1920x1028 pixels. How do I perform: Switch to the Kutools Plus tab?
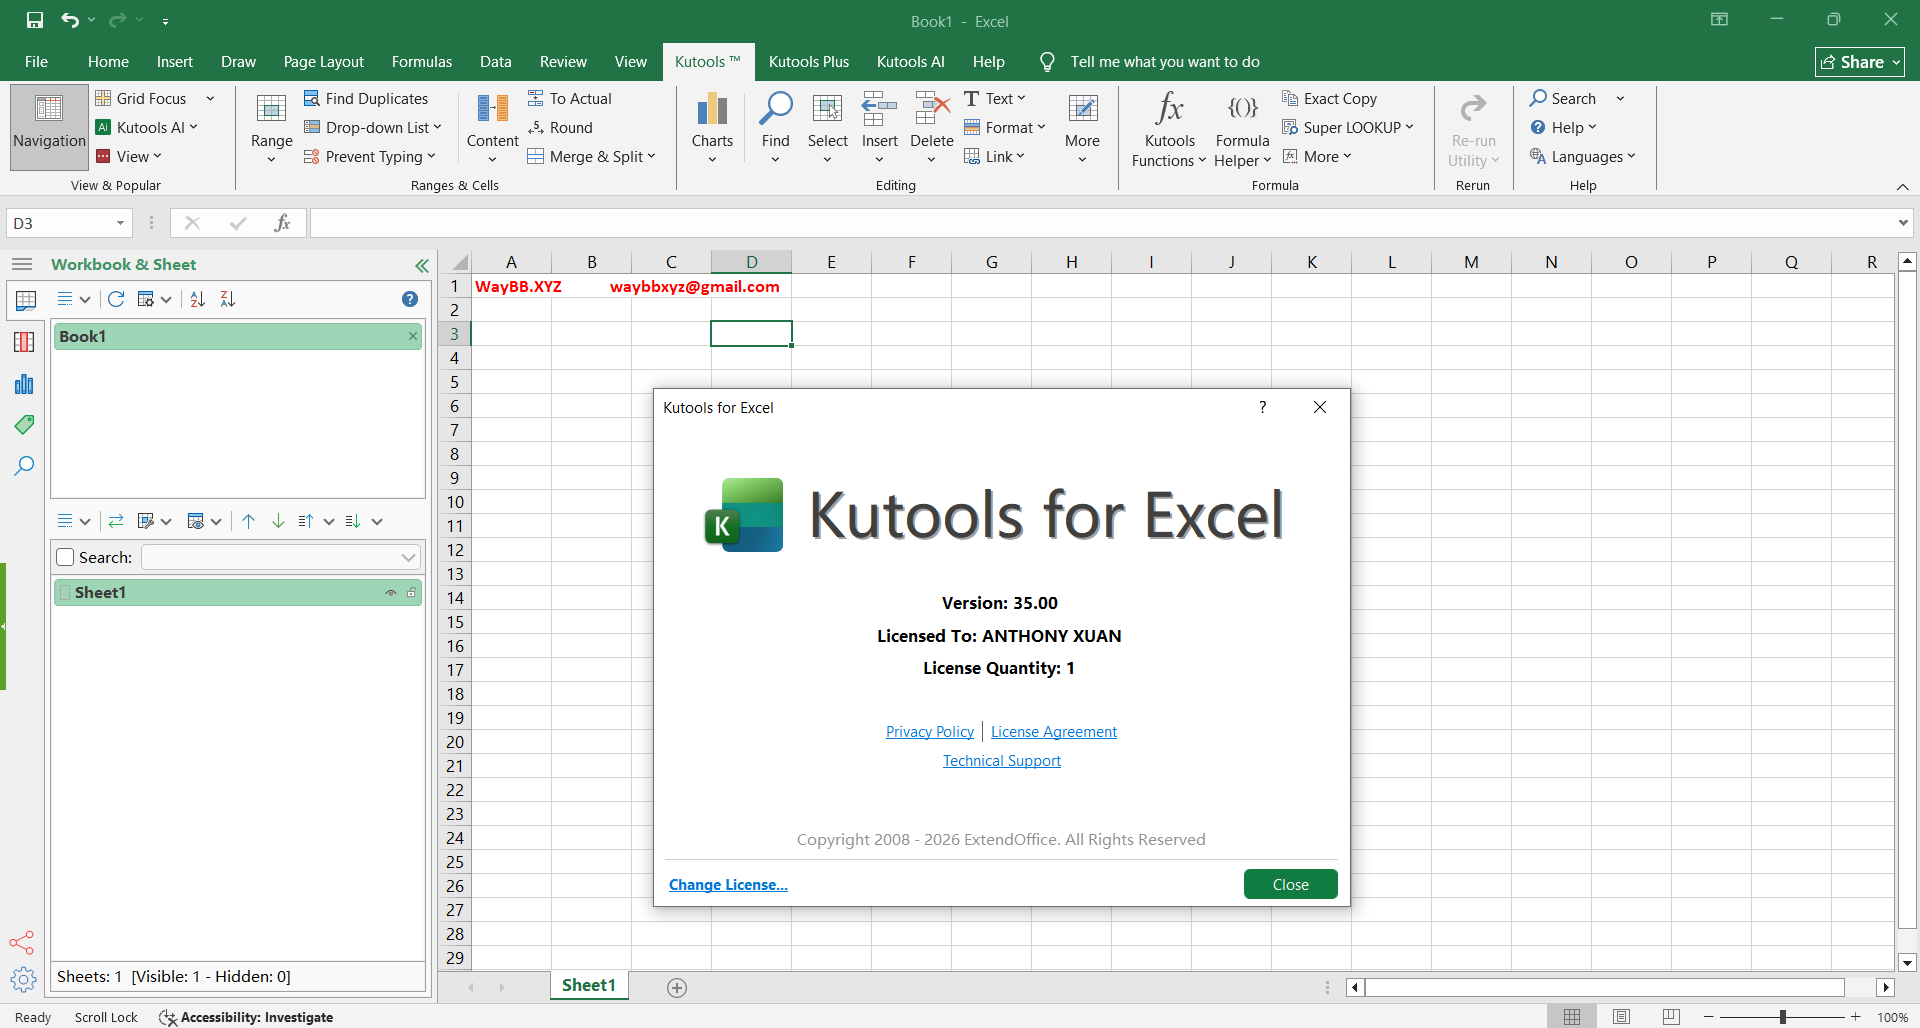809,61
